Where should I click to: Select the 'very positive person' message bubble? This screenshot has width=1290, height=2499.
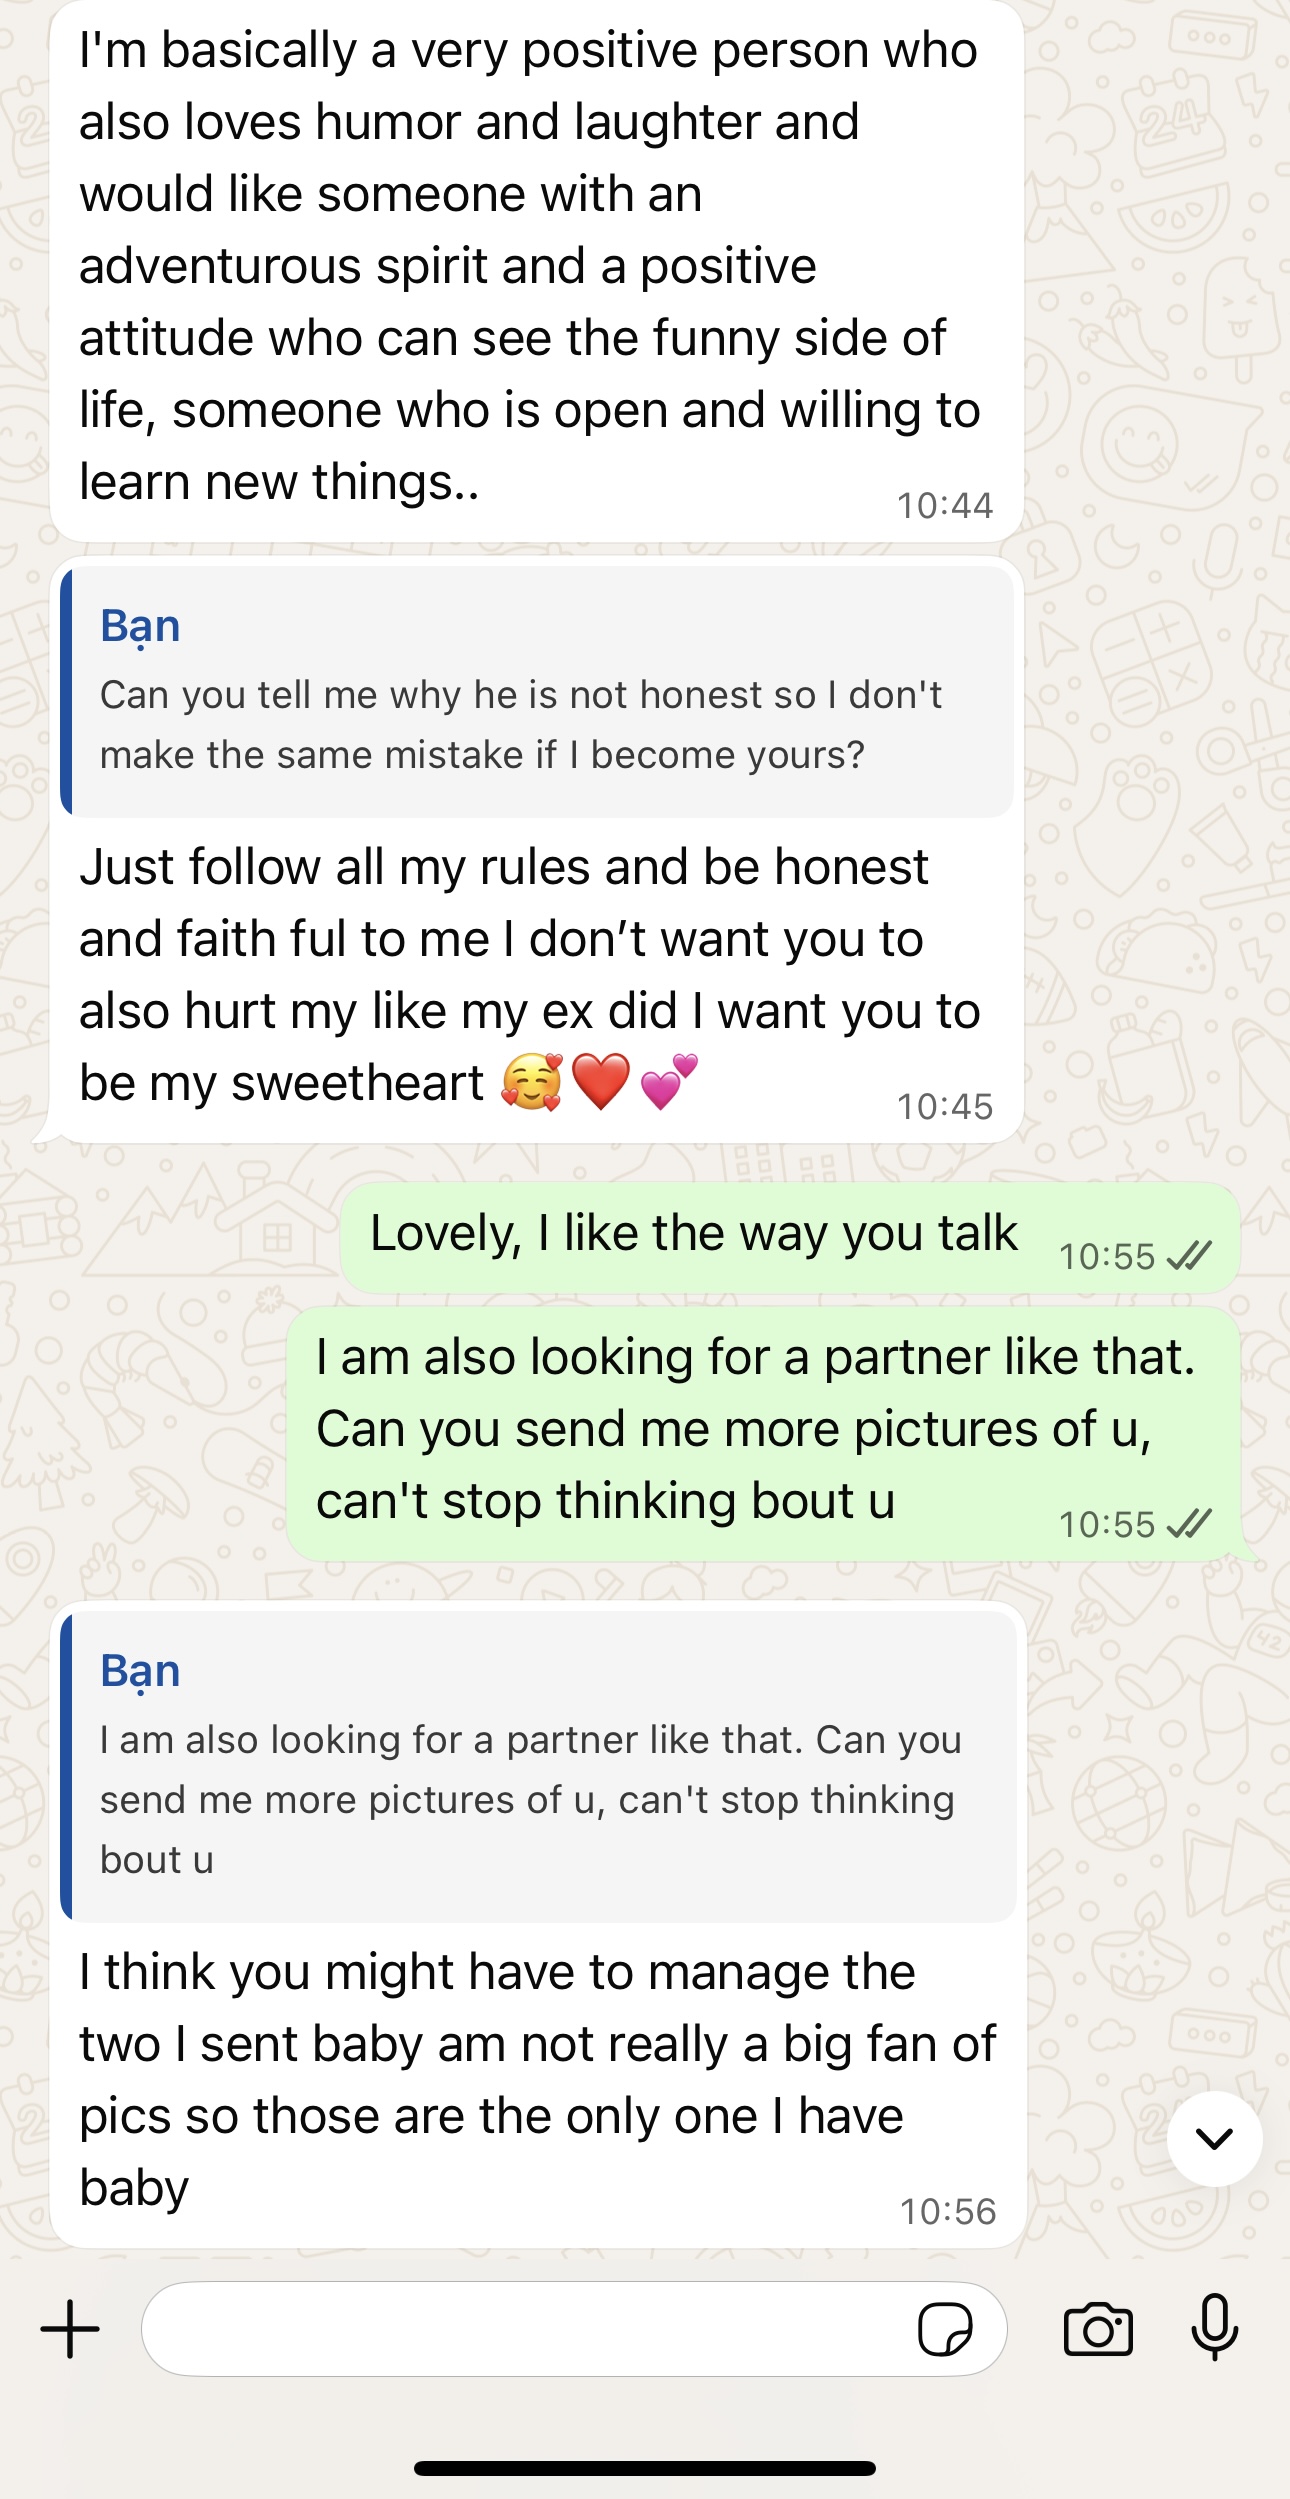tap(536, 270)
